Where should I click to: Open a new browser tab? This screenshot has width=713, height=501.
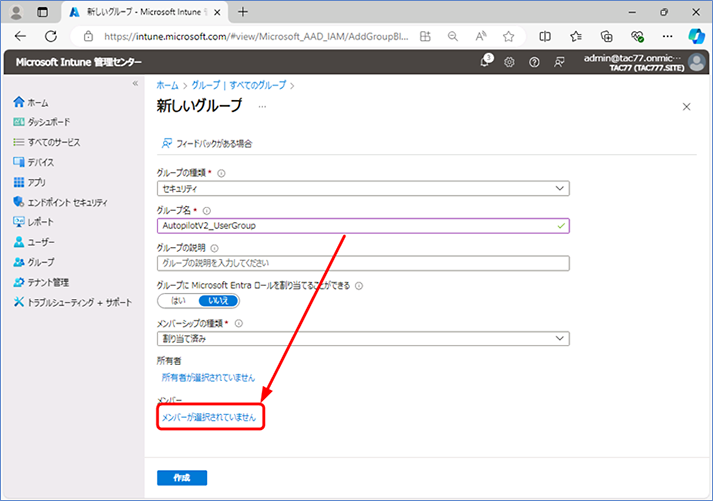[x=243, y=12]
